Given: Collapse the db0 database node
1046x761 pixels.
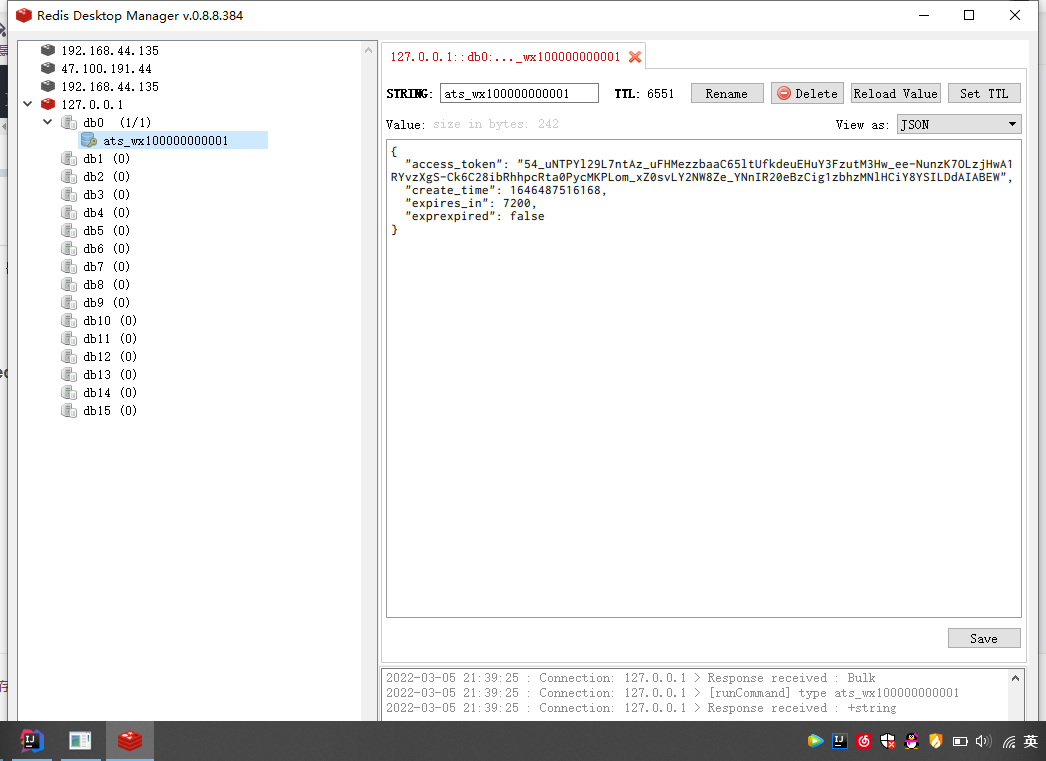Looking at the screenshot, I should point(47,122).
